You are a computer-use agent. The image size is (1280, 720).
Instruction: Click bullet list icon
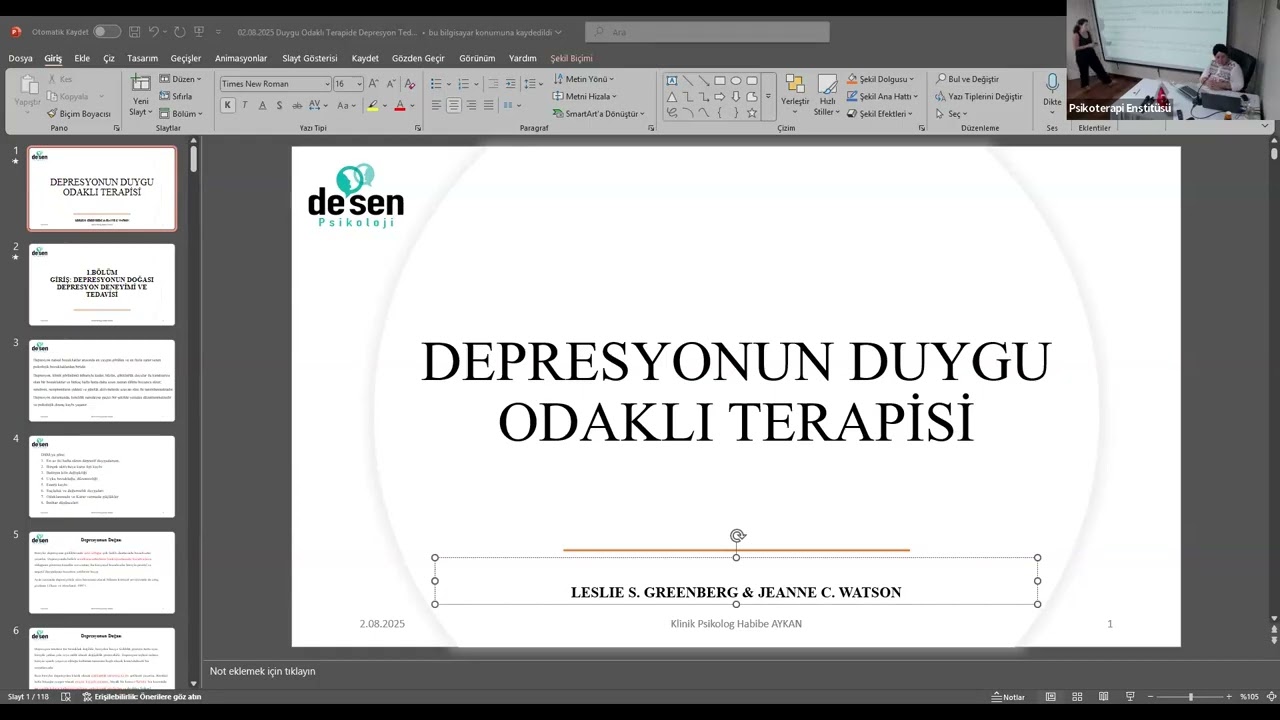[436, 84]
